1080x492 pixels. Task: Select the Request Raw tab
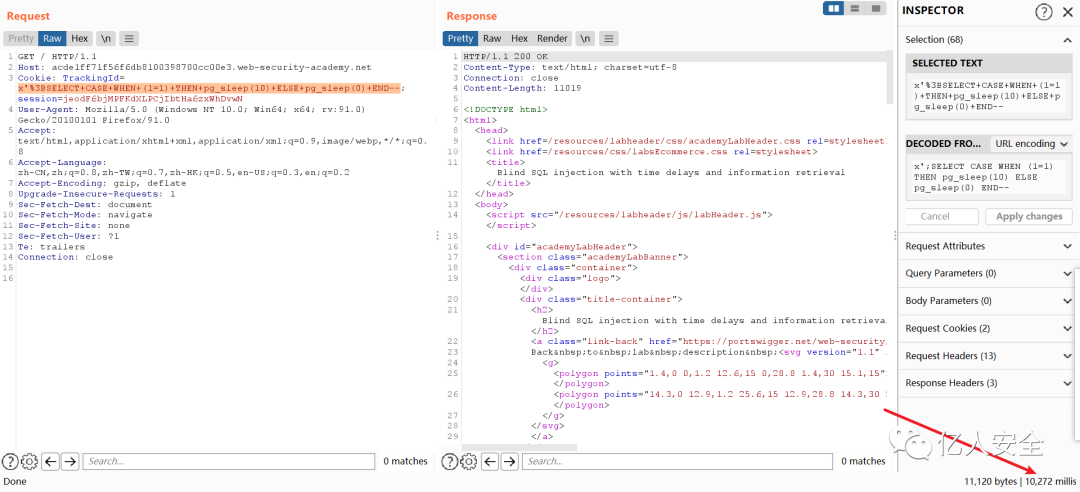pyautogui.click(x=52, y=39)
